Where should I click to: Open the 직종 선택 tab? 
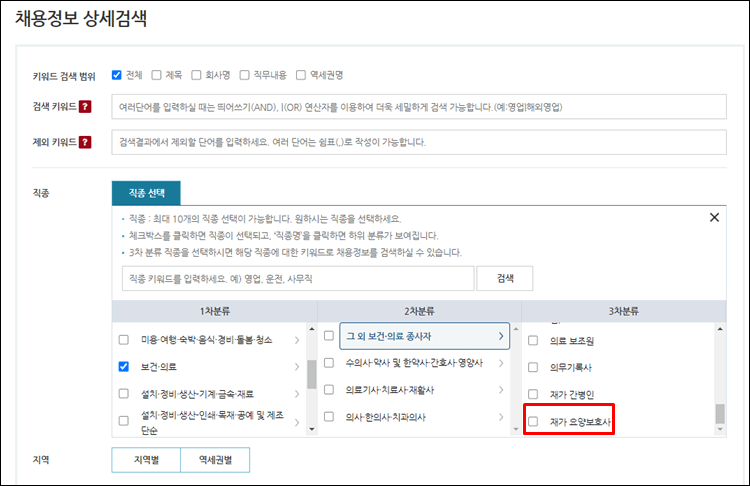[146, 191]
